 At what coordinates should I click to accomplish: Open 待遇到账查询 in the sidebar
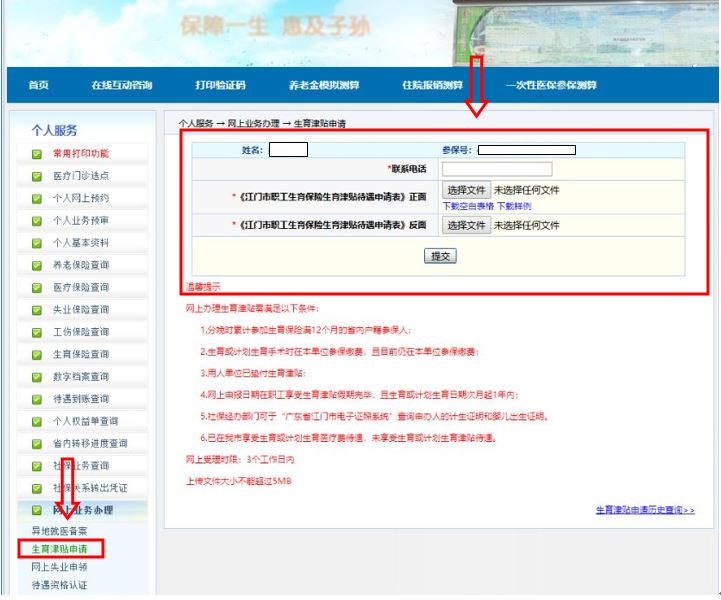click(81, 399)
